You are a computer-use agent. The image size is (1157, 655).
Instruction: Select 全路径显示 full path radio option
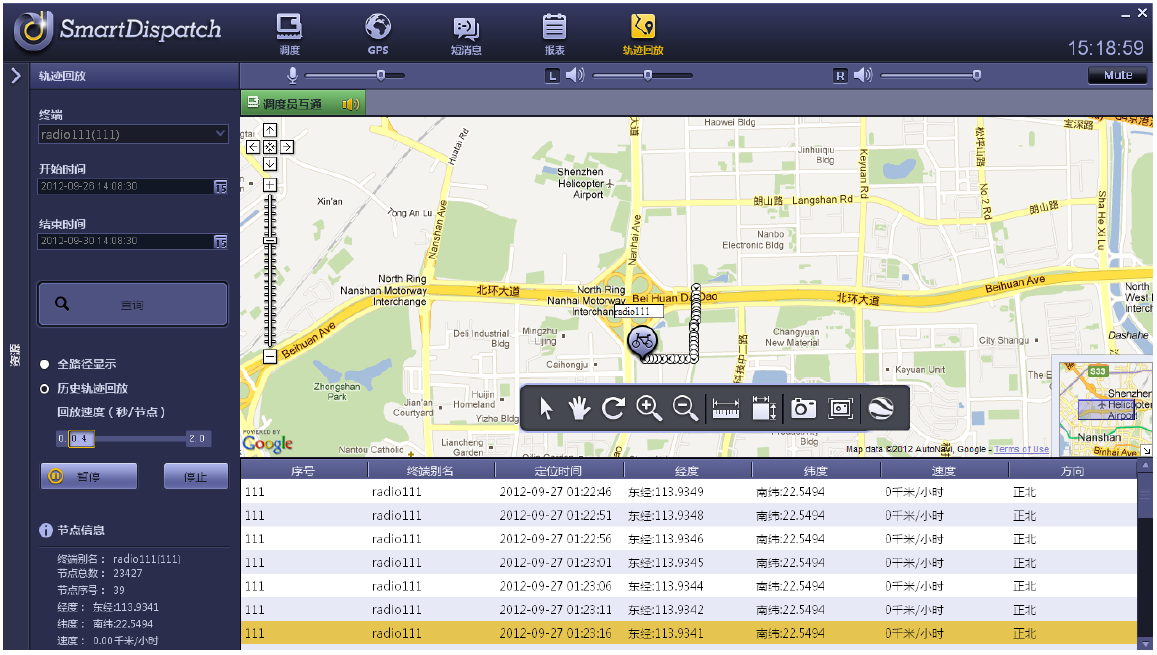coord(45,364)
